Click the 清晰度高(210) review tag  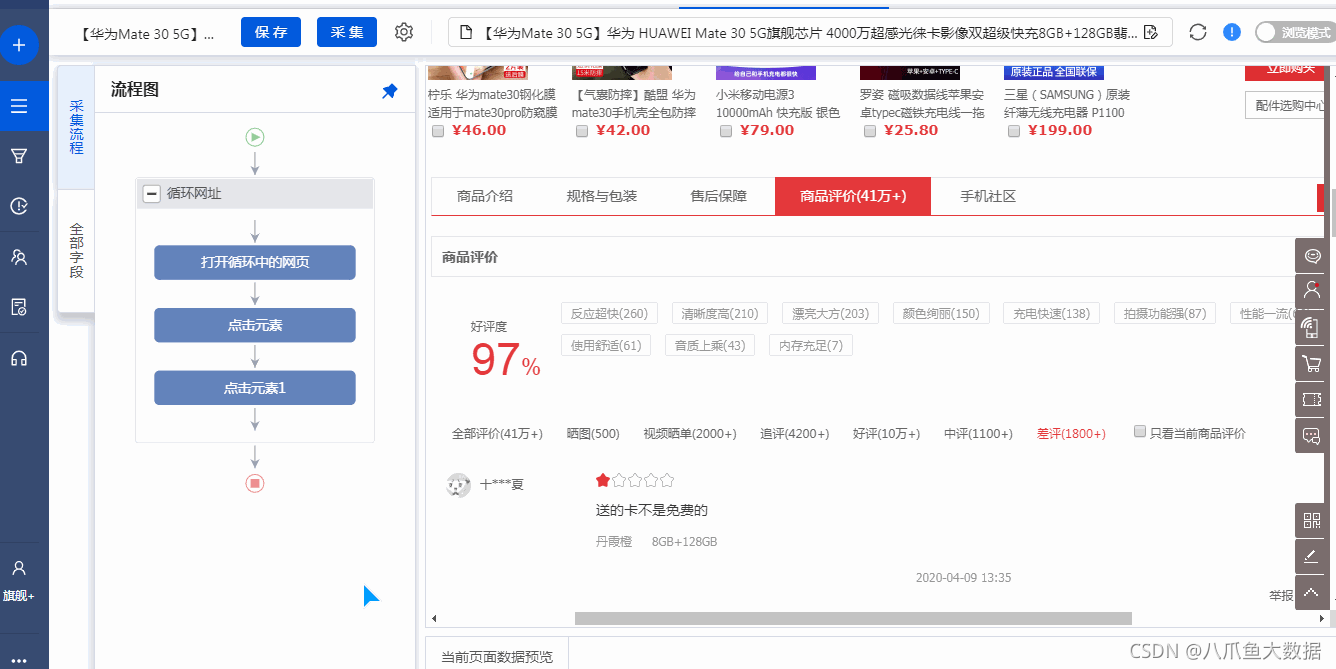click(x=720, y=313)
